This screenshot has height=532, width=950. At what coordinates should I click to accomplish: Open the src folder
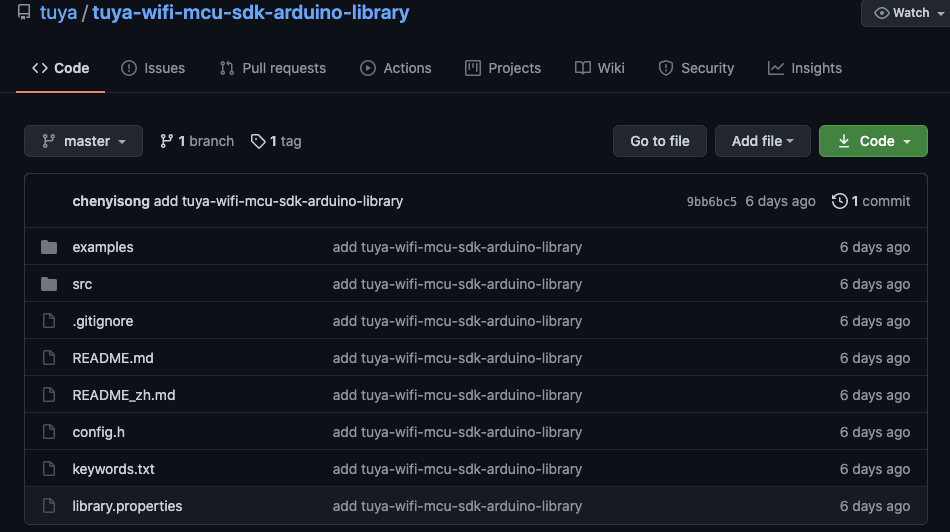point(82,284)
